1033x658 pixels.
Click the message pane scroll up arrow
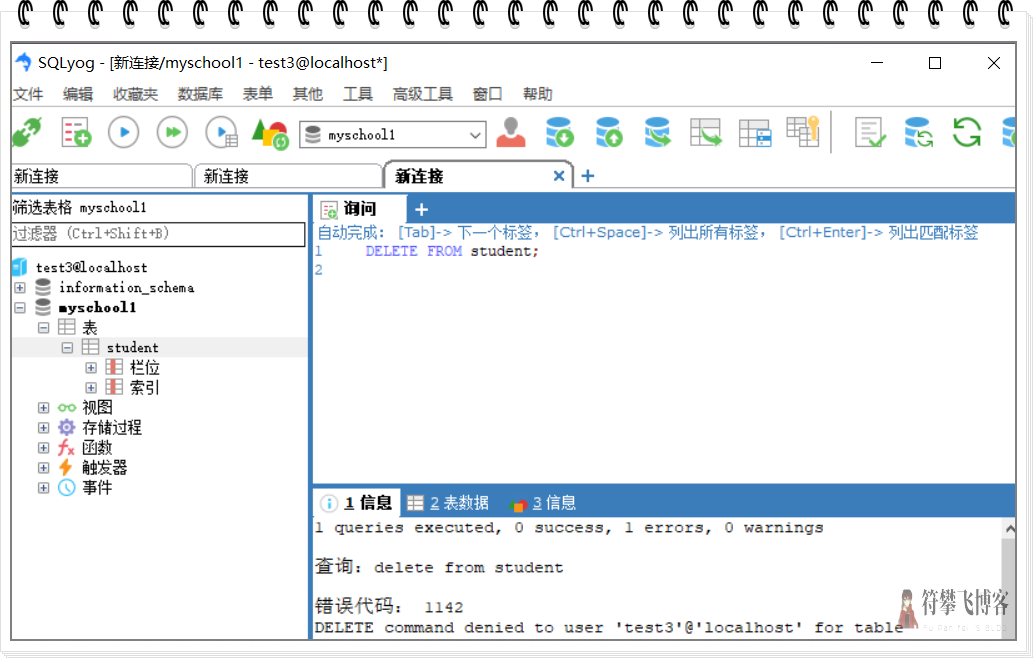click(1009, 528)
